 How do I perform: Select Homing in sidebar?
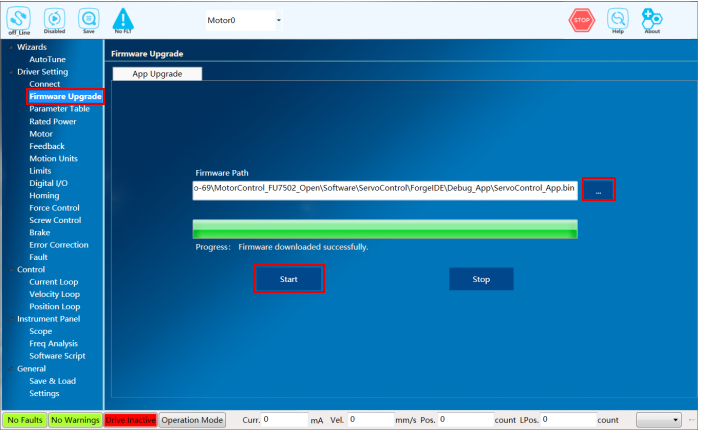tap(44, 196)
